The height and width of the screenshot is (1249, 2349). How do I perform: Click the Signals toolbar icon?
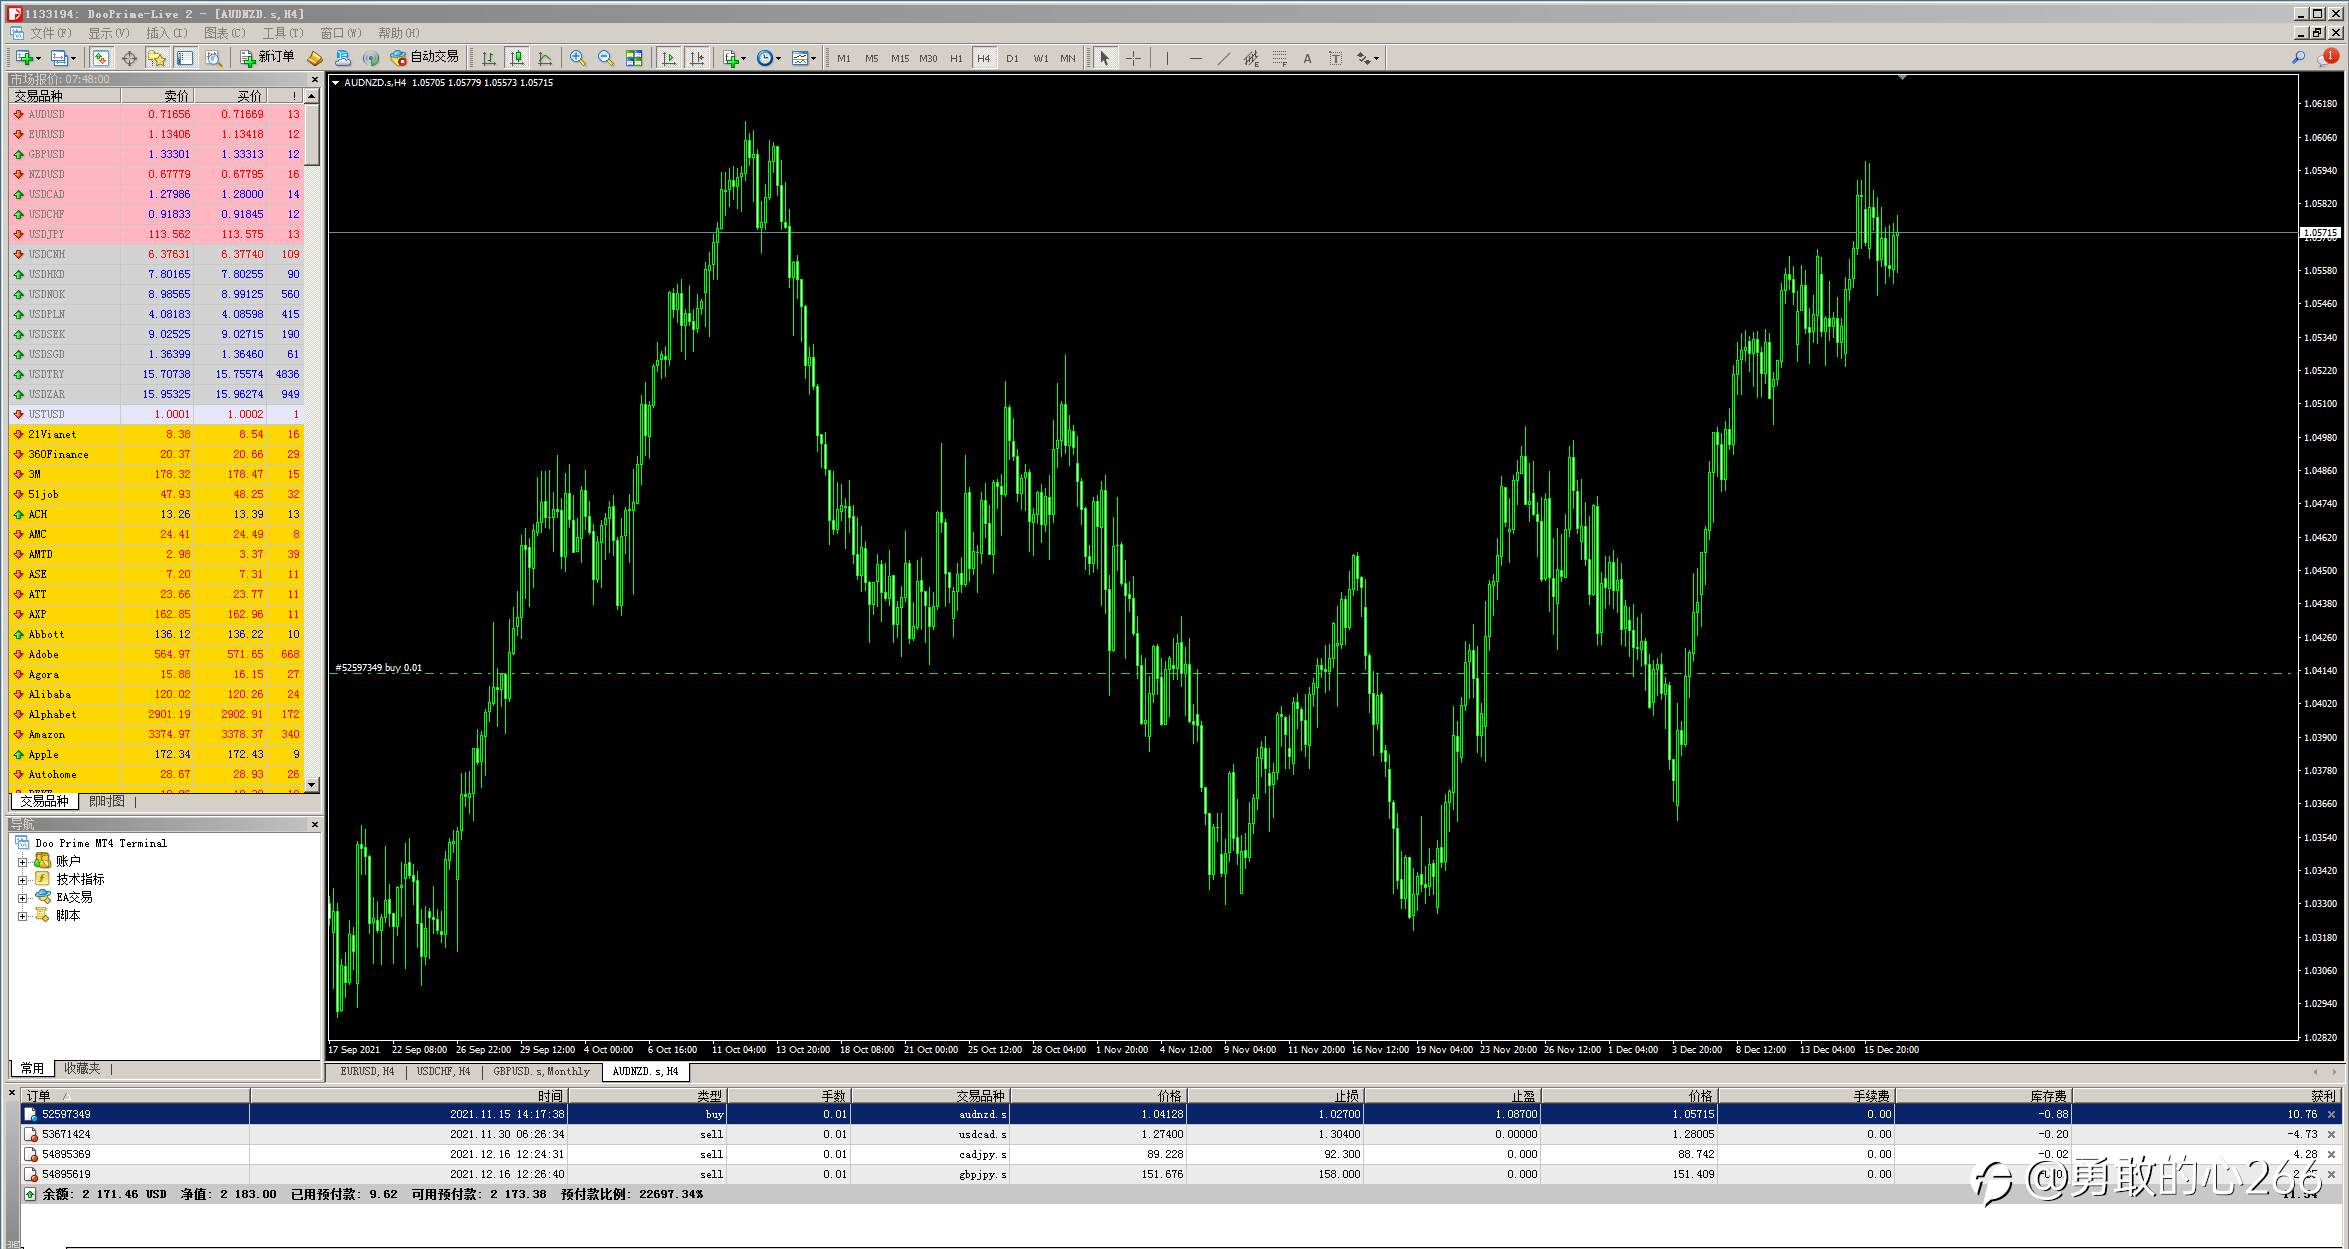(371, 58)
